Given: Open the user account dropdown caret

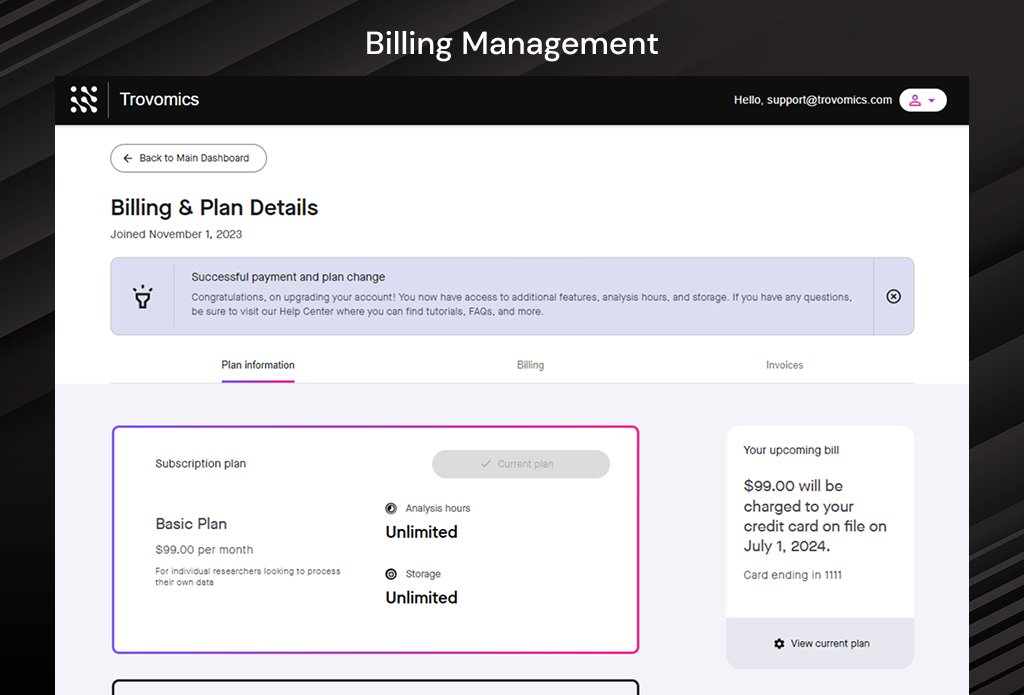Looking at the screenshot, I should pyautogui.click(x=932, y=101).
